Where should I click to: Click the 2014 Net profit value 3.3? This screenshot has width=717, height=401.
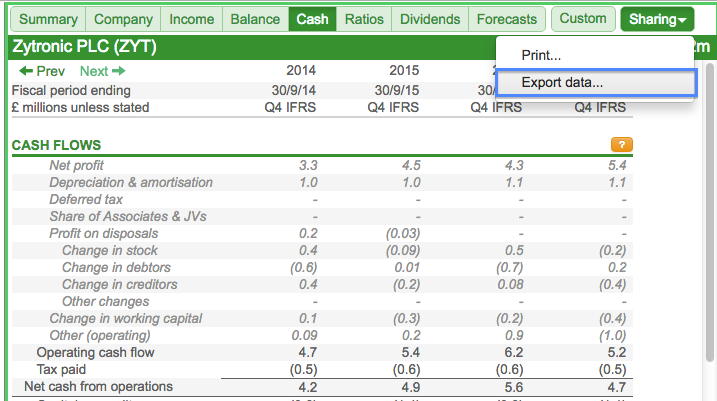(308, 166)
